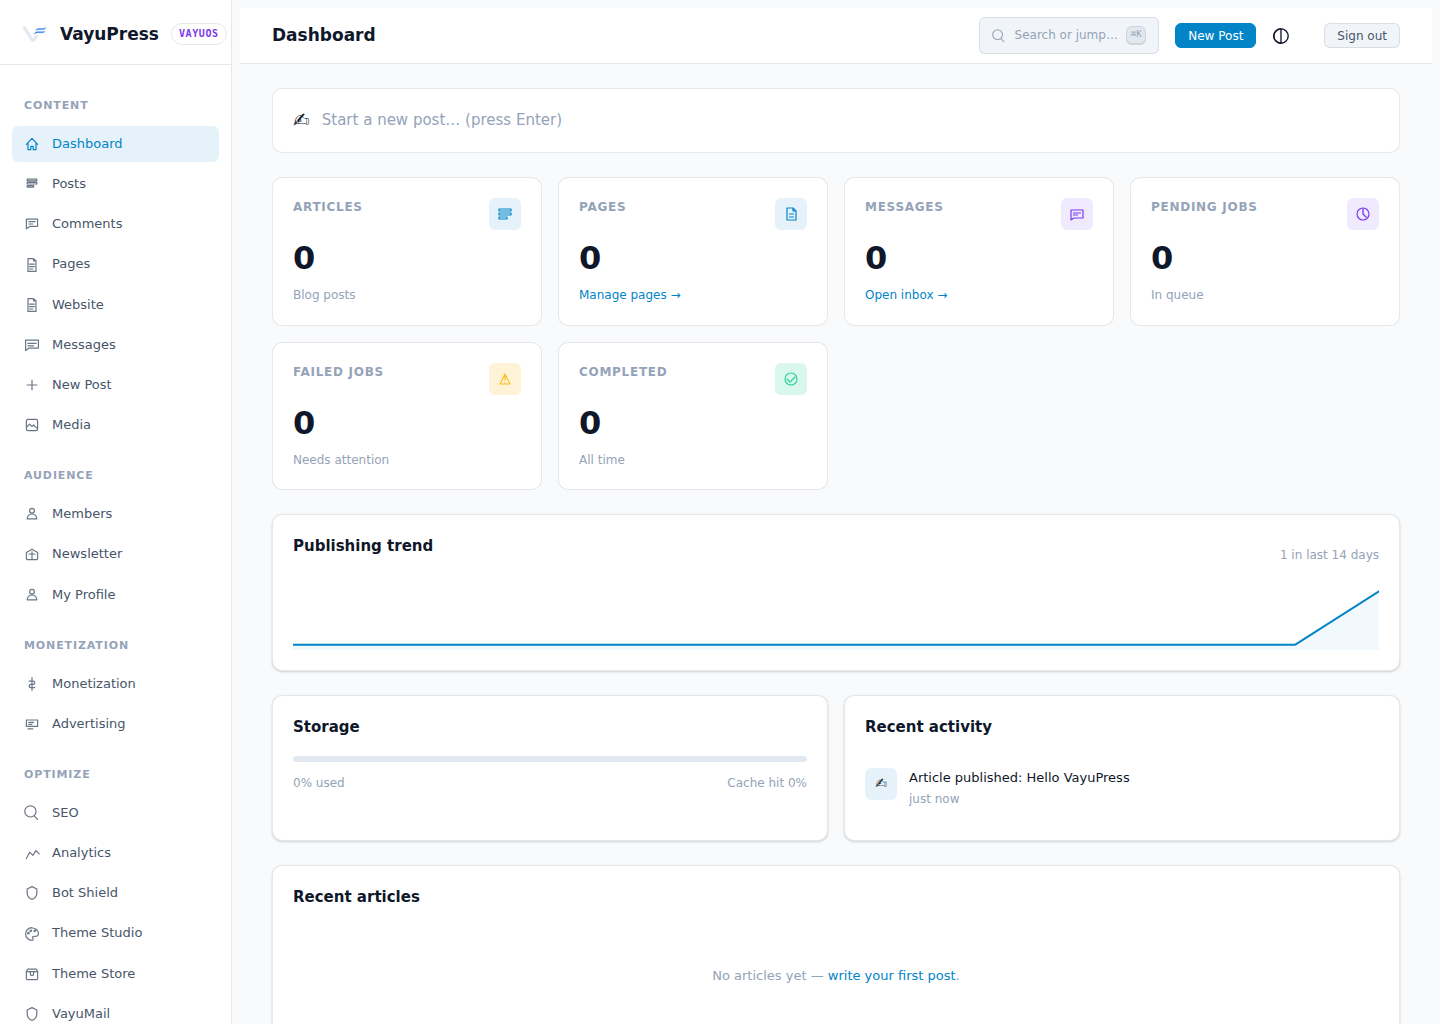This screenshot has height=1024, width=1440.
Task: Toggle the dark/light theme button
Action: [1281, 36]
